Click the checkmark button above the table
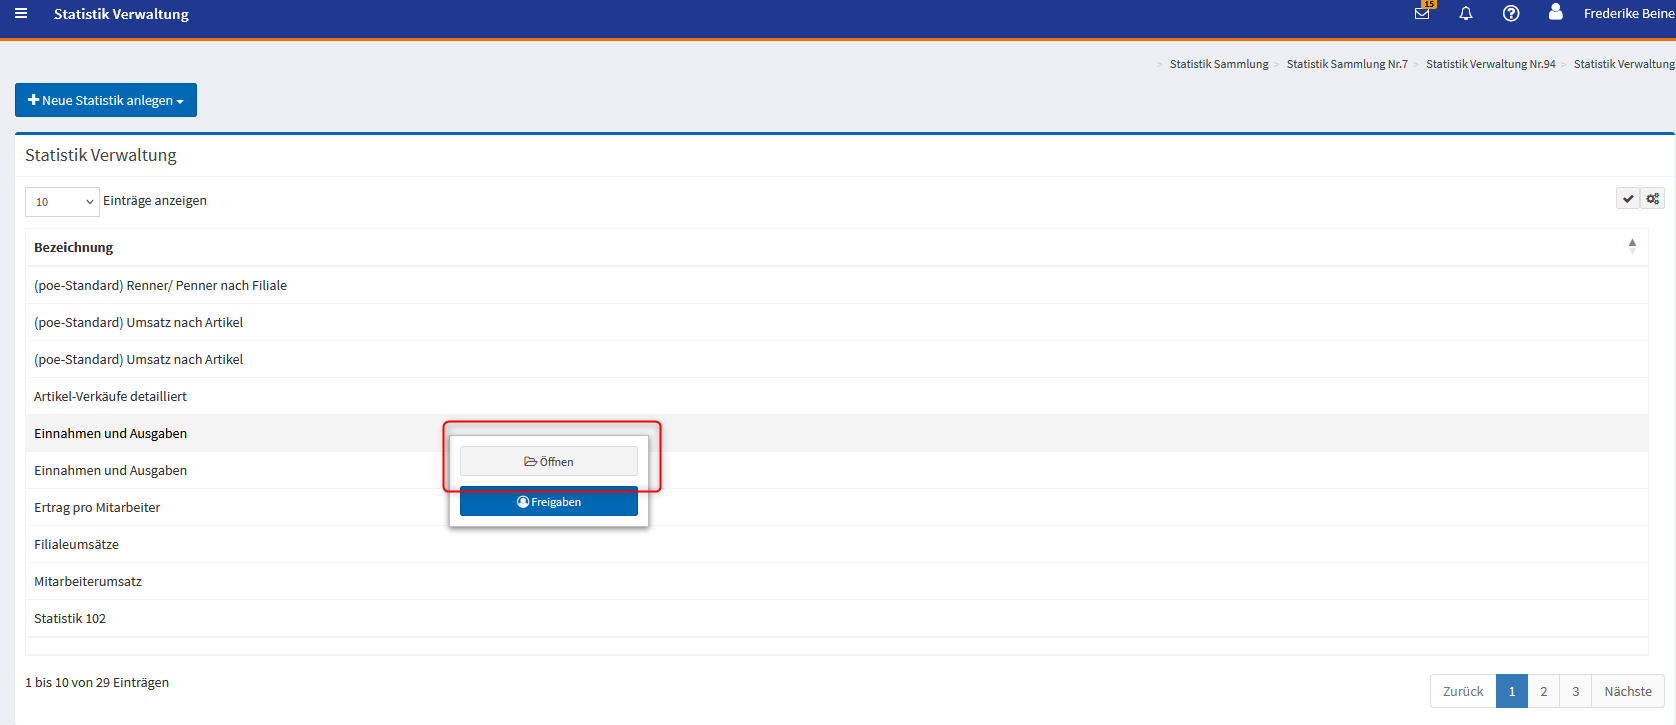Screen dimensions: 1676x725 click(1628, 199)
